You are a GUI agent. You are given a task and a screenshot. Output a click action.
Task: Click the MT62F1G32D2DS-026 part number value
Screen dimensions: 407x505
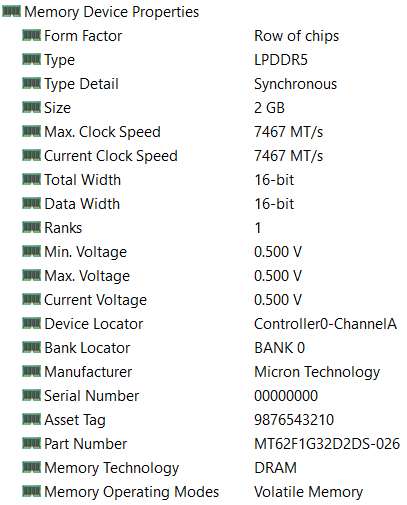tap(327, 444)
